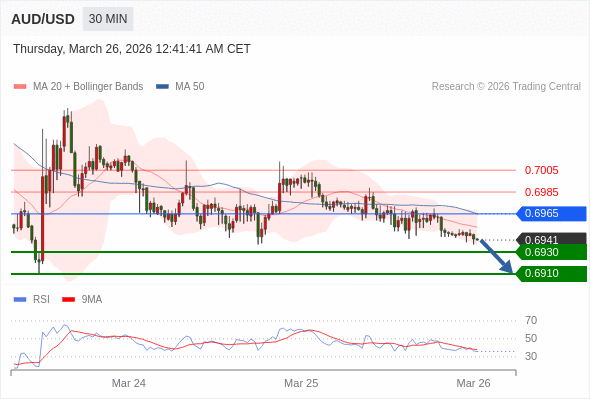Click the red 0.7005 resistance label
590x400 pixels.
pos(541,170)
